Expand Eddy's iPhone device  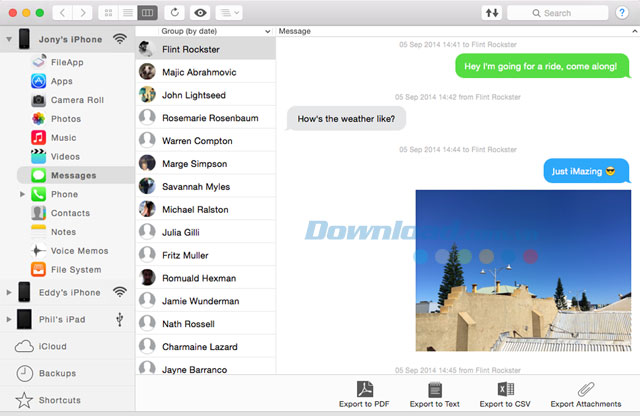[x=10, y=292]
